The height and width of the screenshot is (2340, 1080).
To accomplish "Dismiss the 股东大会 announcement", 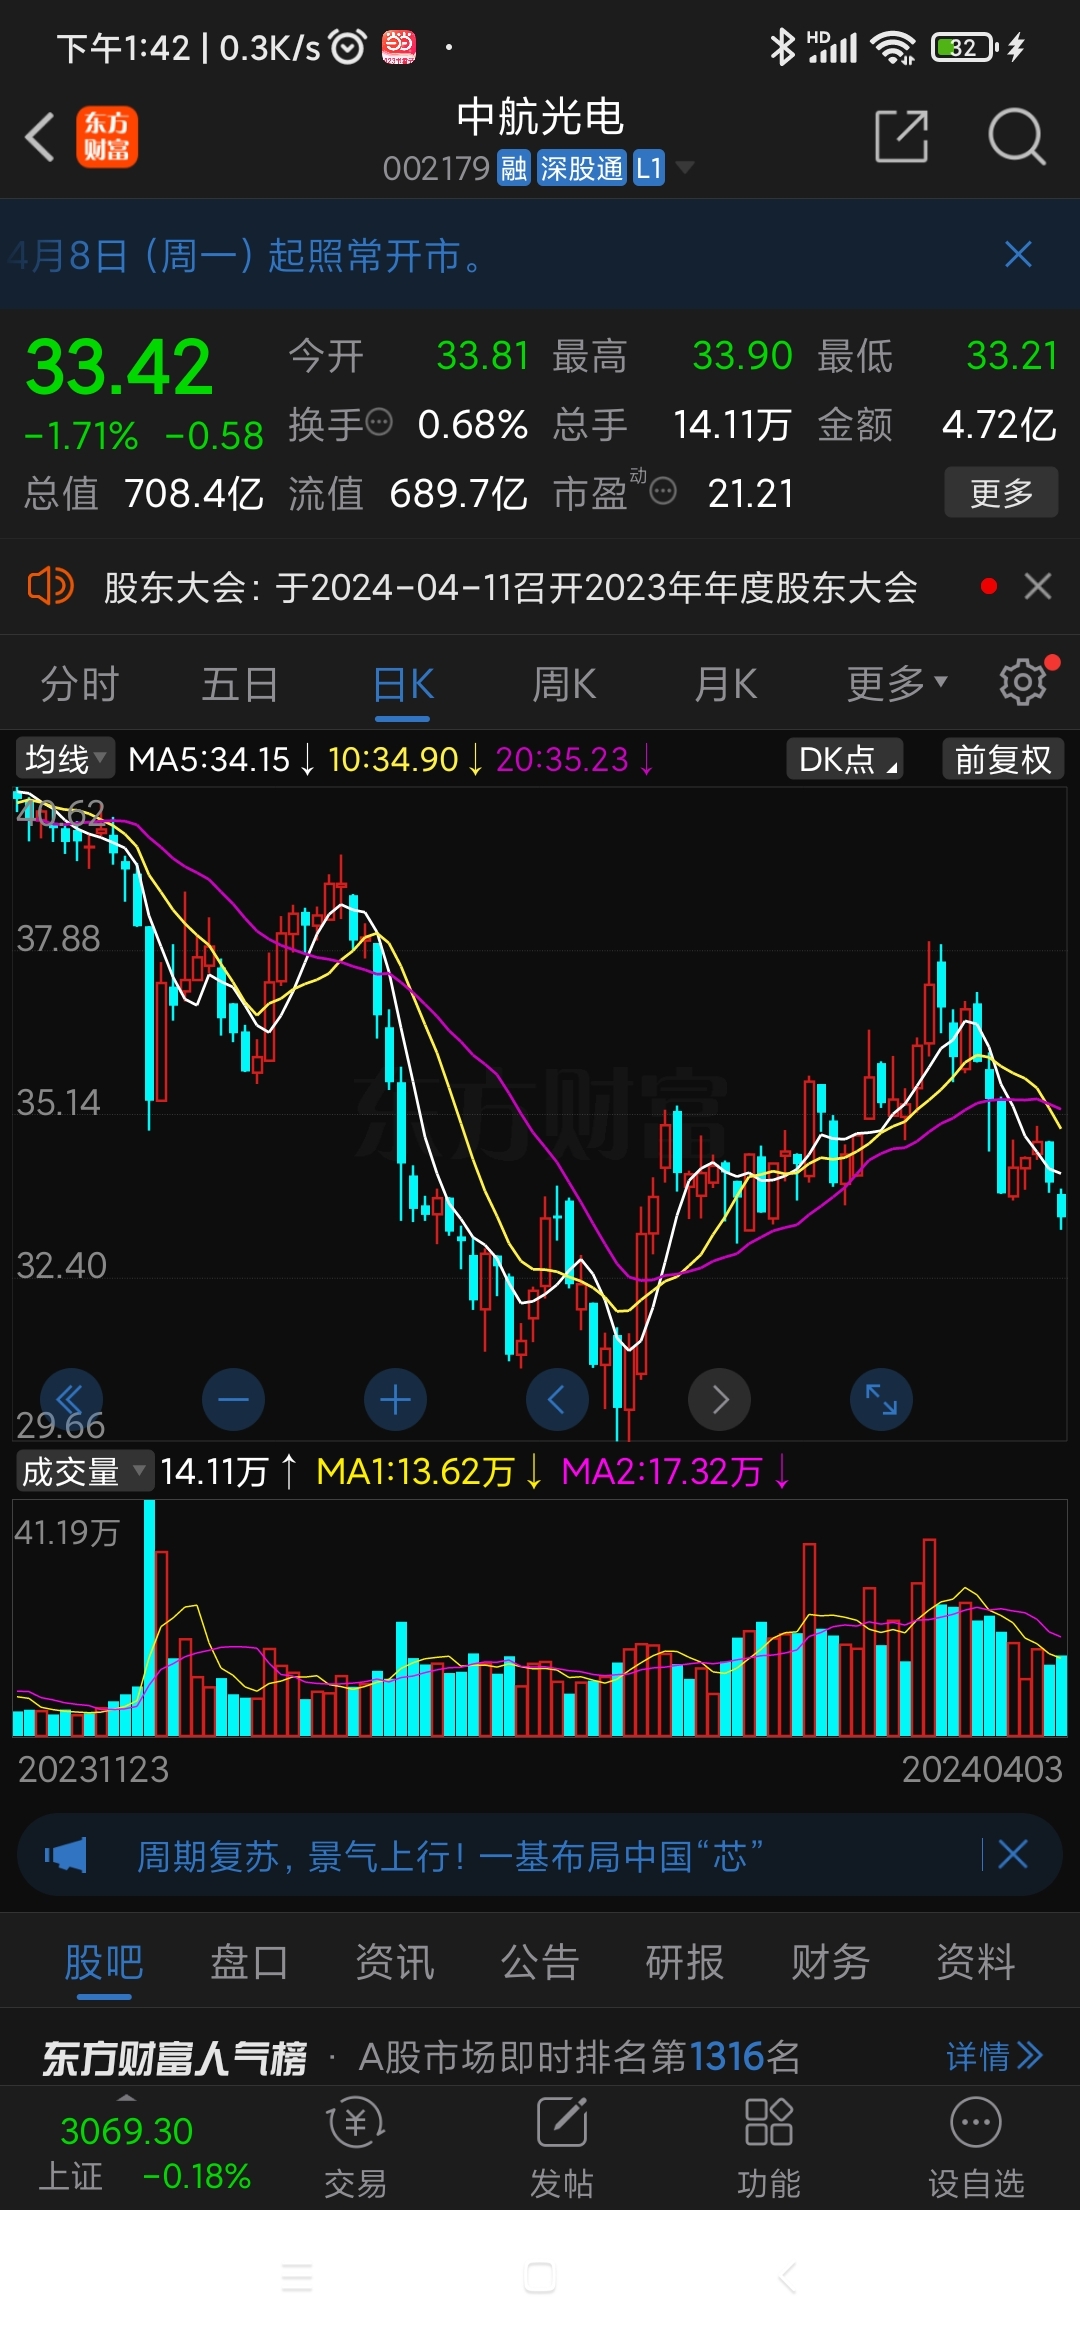I will coord(1038,586).
